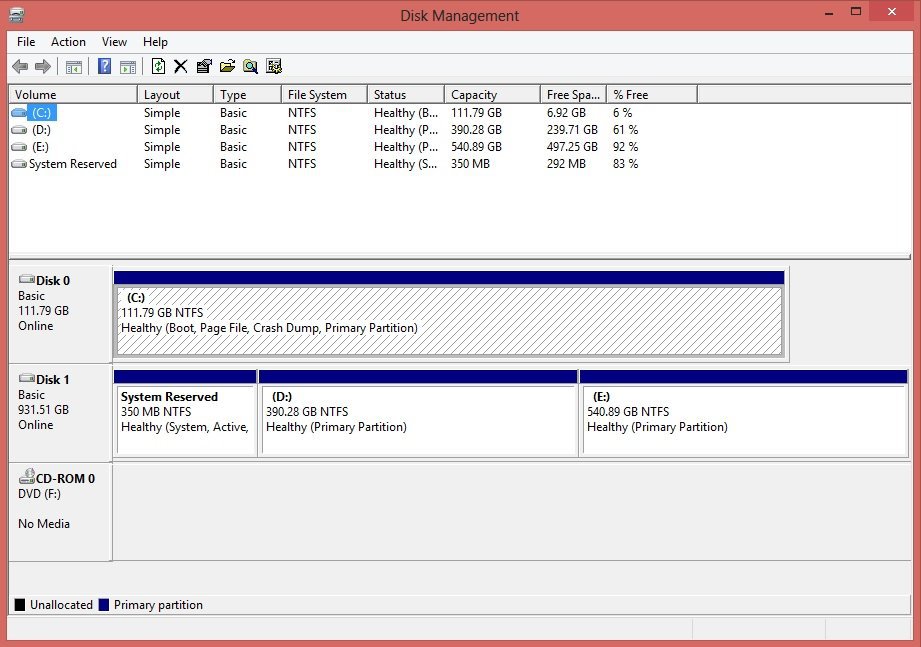Open the View menu
This screenshot has height=647, width=921.
(x=113, y=42)
